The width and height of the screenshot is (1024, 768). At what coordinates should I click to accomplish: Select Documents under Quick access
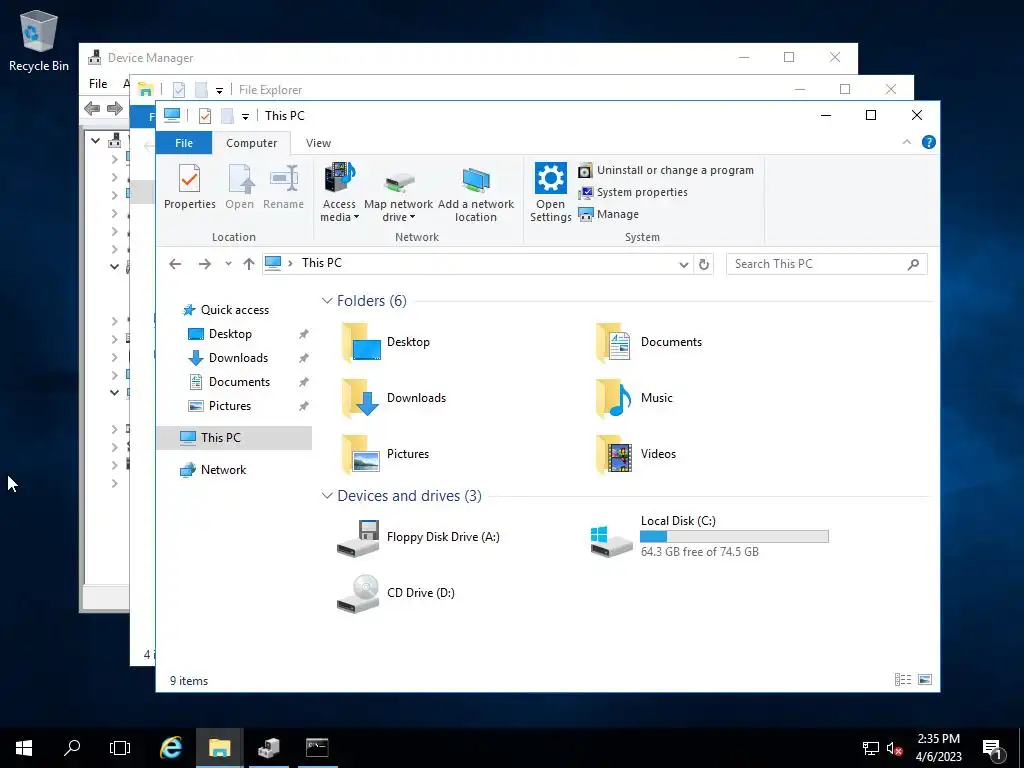239,382
